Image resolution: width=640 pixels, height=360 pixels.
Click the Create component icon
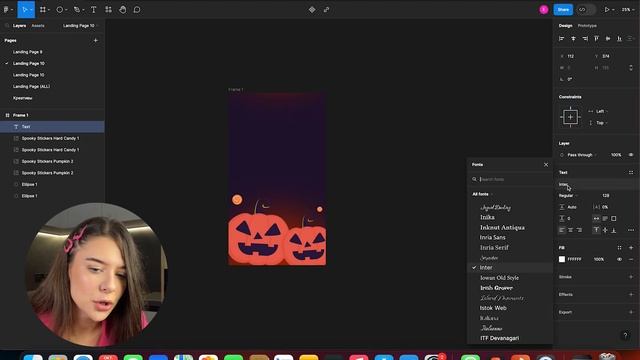(312, 9)
